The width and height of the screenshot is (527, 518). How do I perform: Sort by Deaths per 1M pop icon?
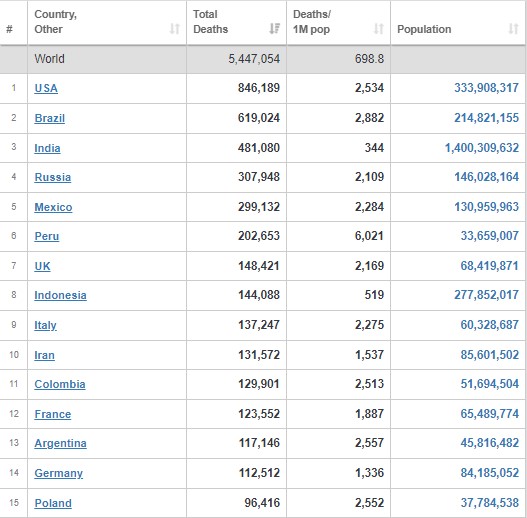click(x=379, y=29)
